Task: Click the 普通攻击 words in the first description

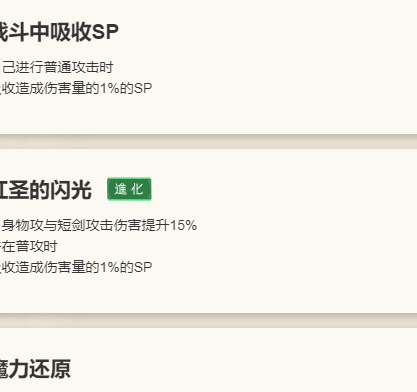Action: pos(71,67)
